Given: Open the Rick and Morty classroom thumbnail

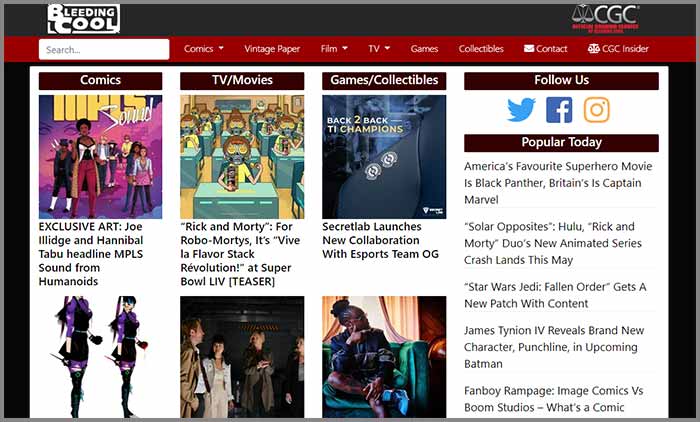Looking at the screenshot, I should 242,157.
